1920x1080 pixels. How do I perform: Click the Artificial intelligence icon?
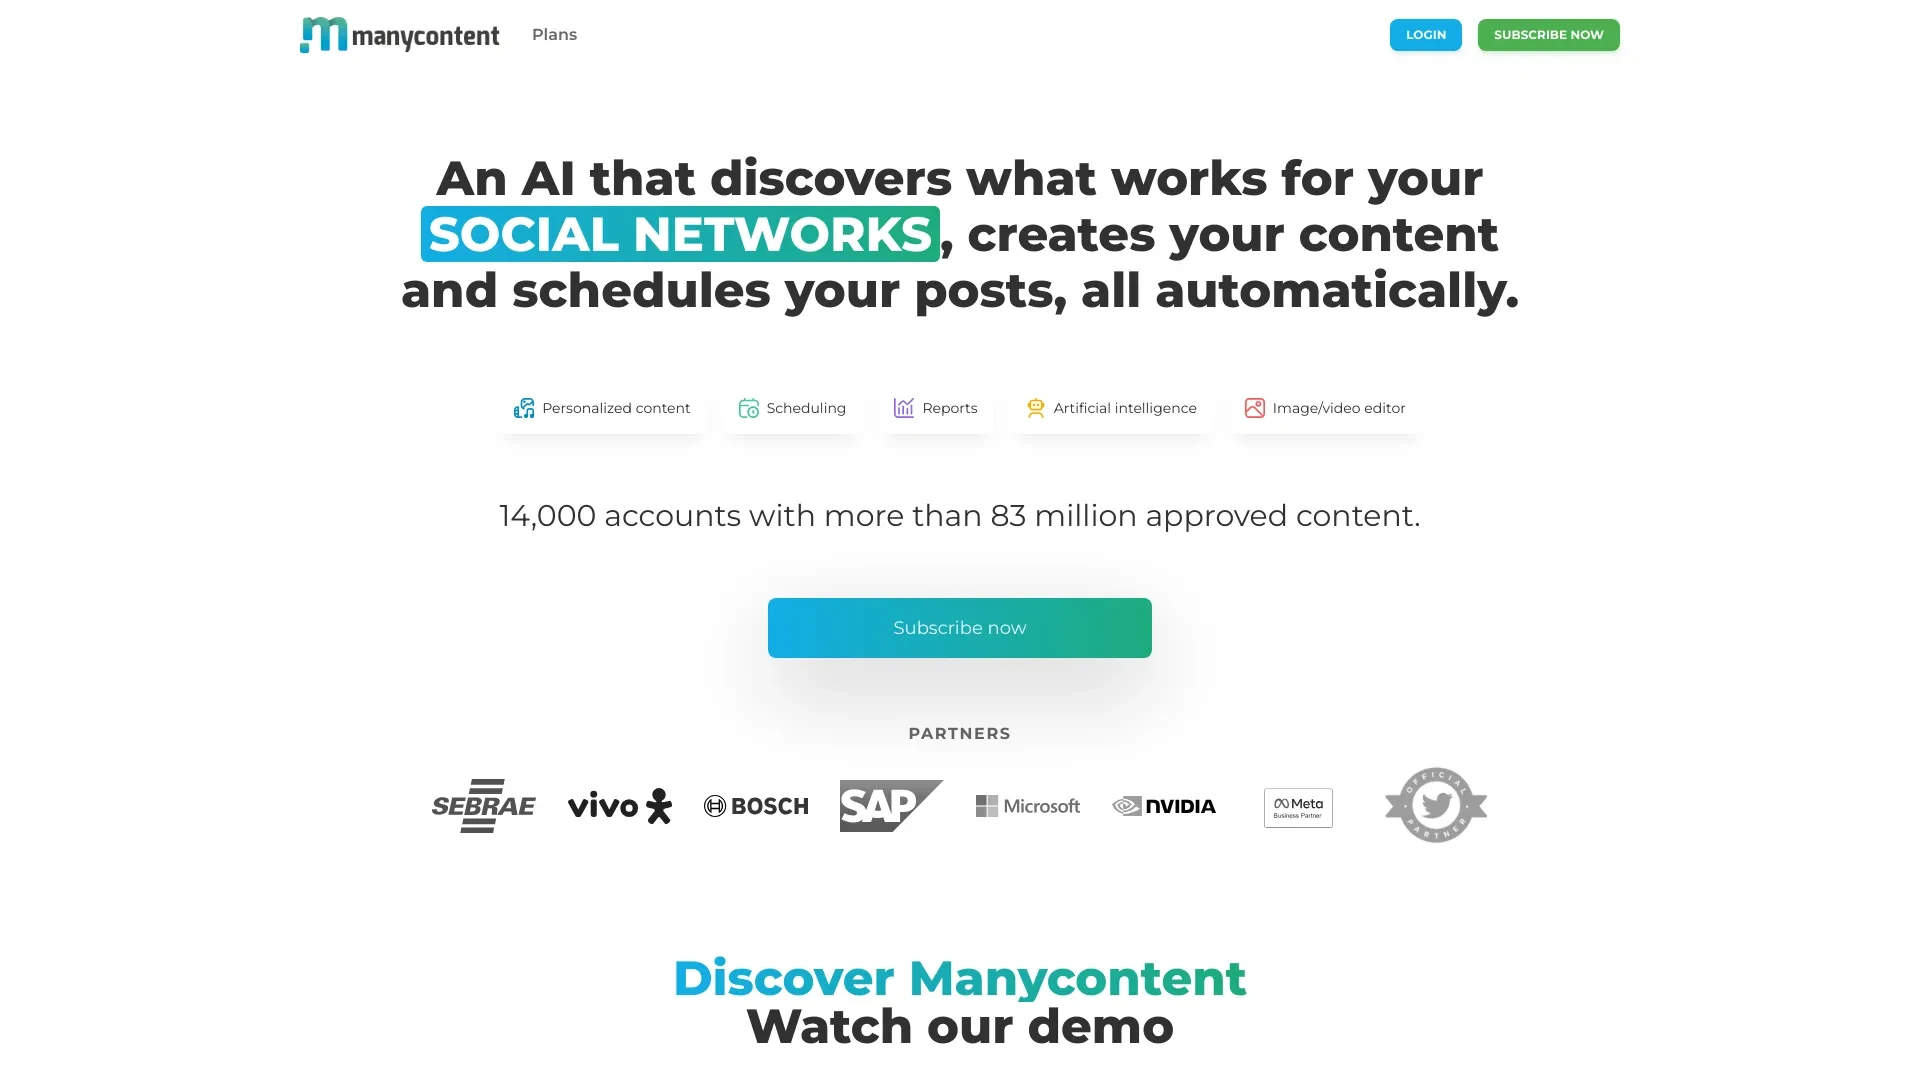point(1035,407)
